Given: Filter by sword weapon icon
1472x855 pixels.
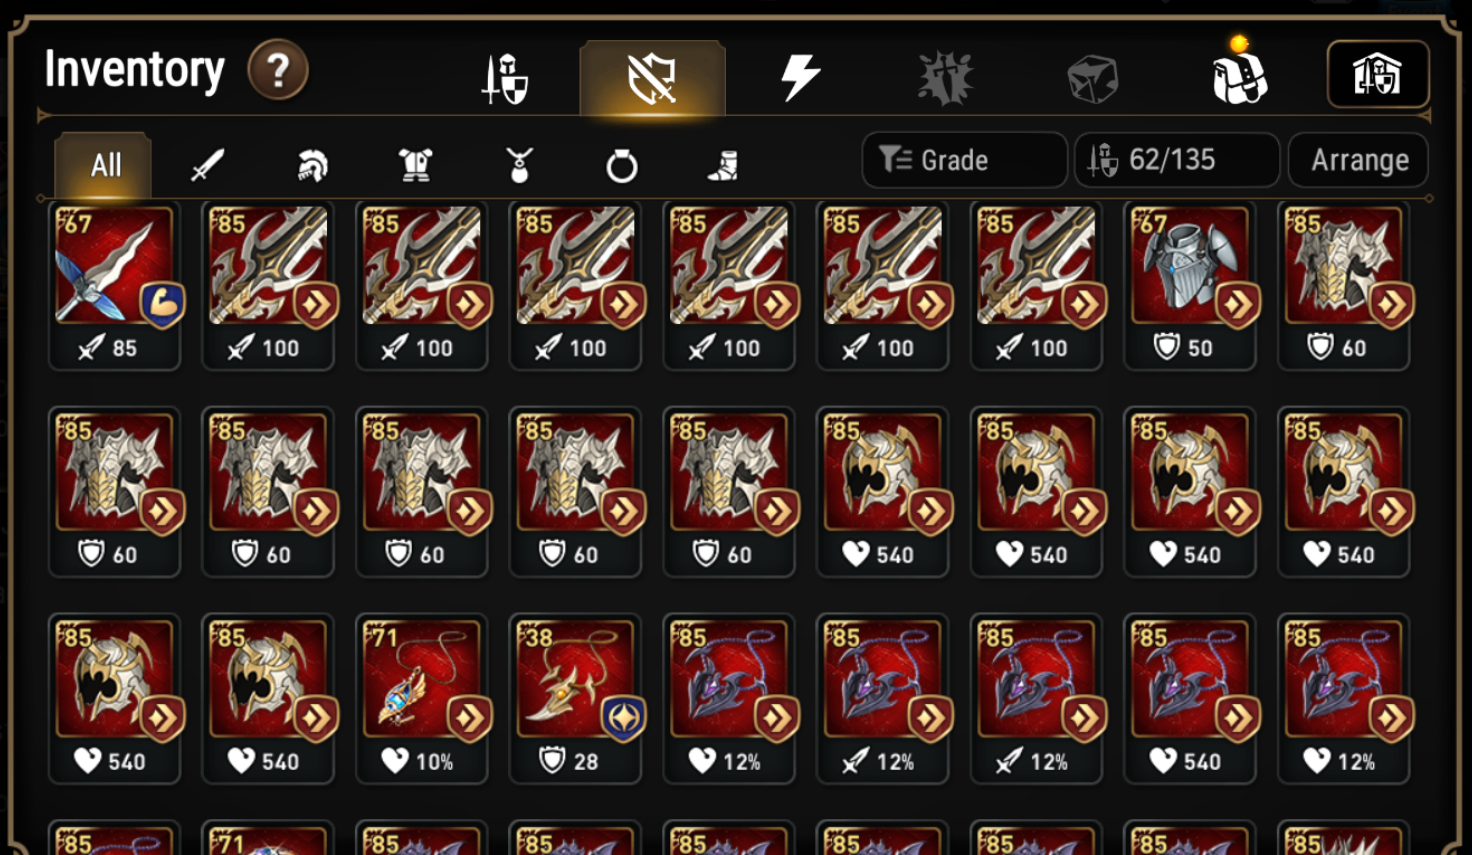Looking at the screenshot, I should (x=207, y=166).
